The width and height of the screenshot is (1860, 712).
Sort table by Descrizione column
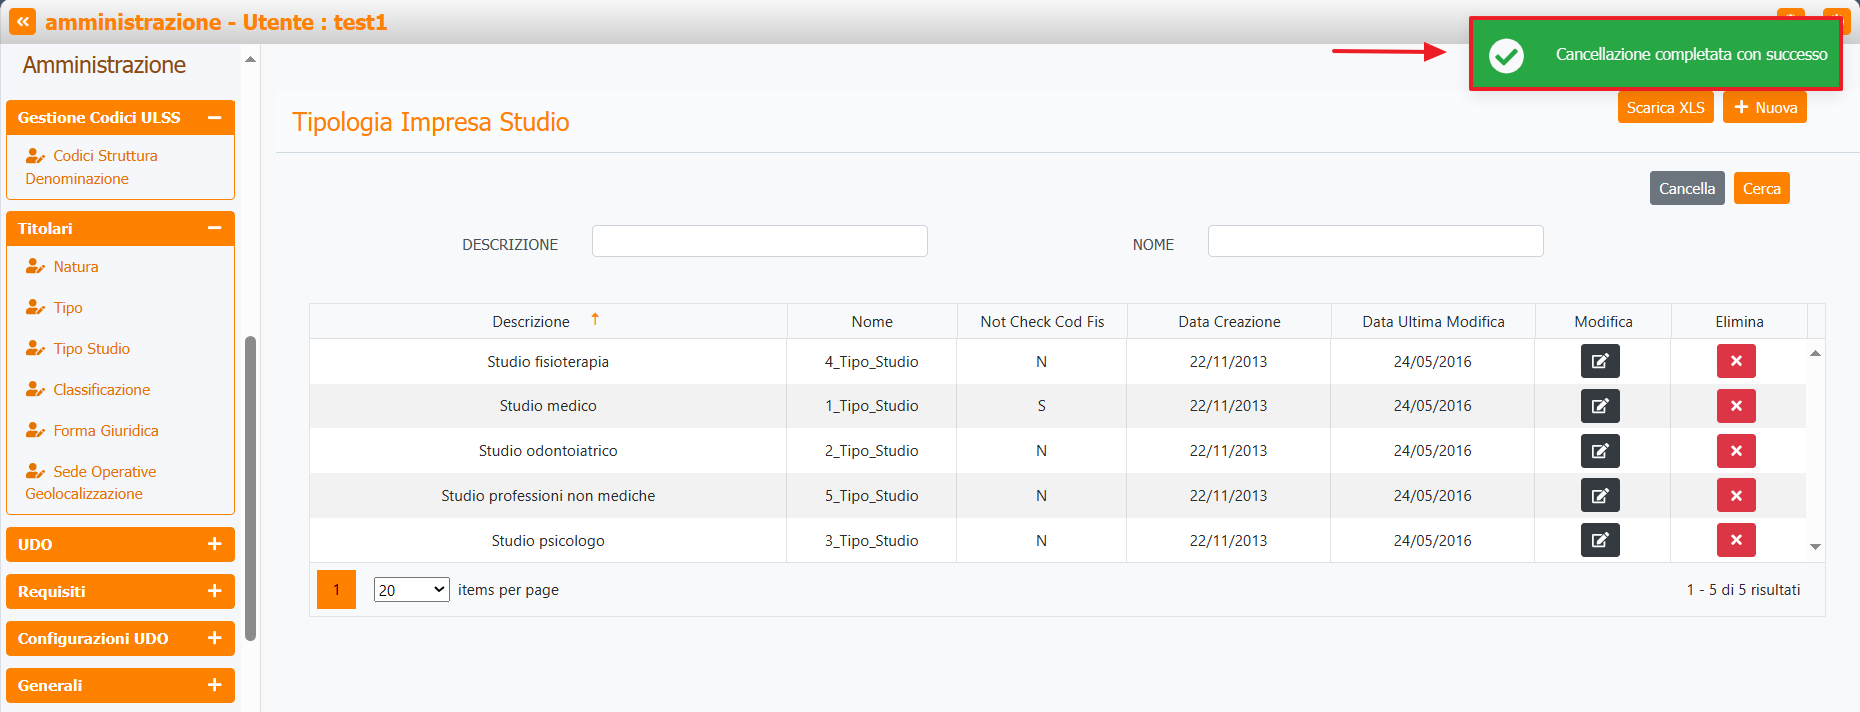point(531,322)
